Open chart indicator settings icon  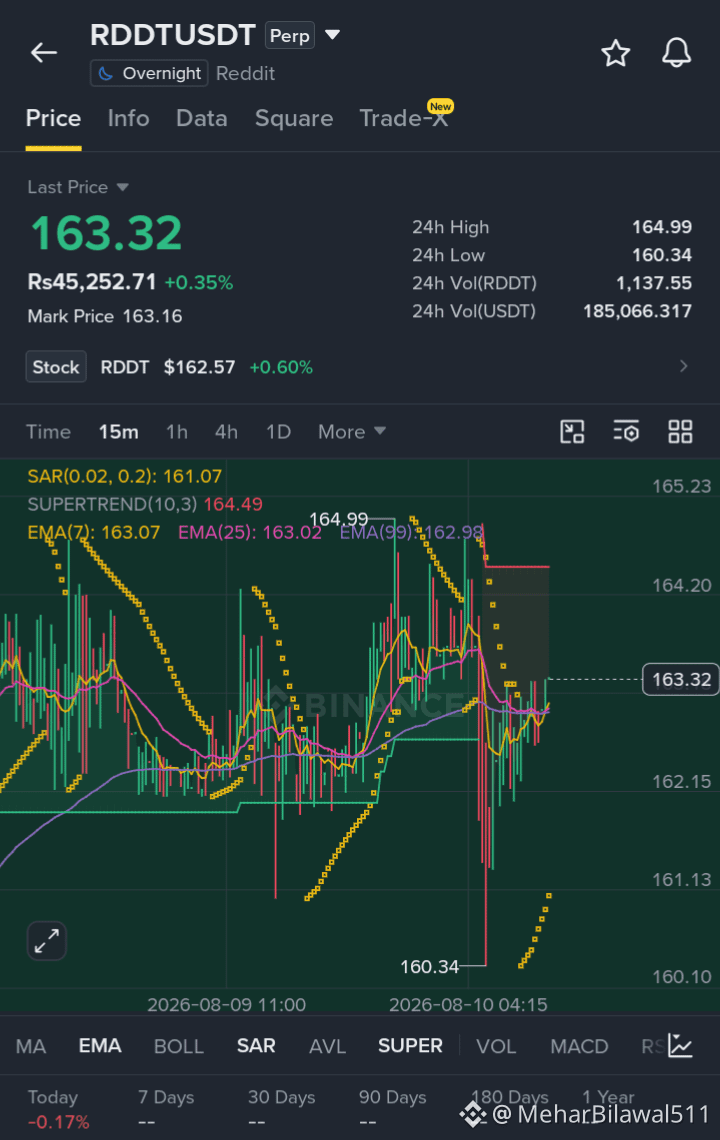626,432
